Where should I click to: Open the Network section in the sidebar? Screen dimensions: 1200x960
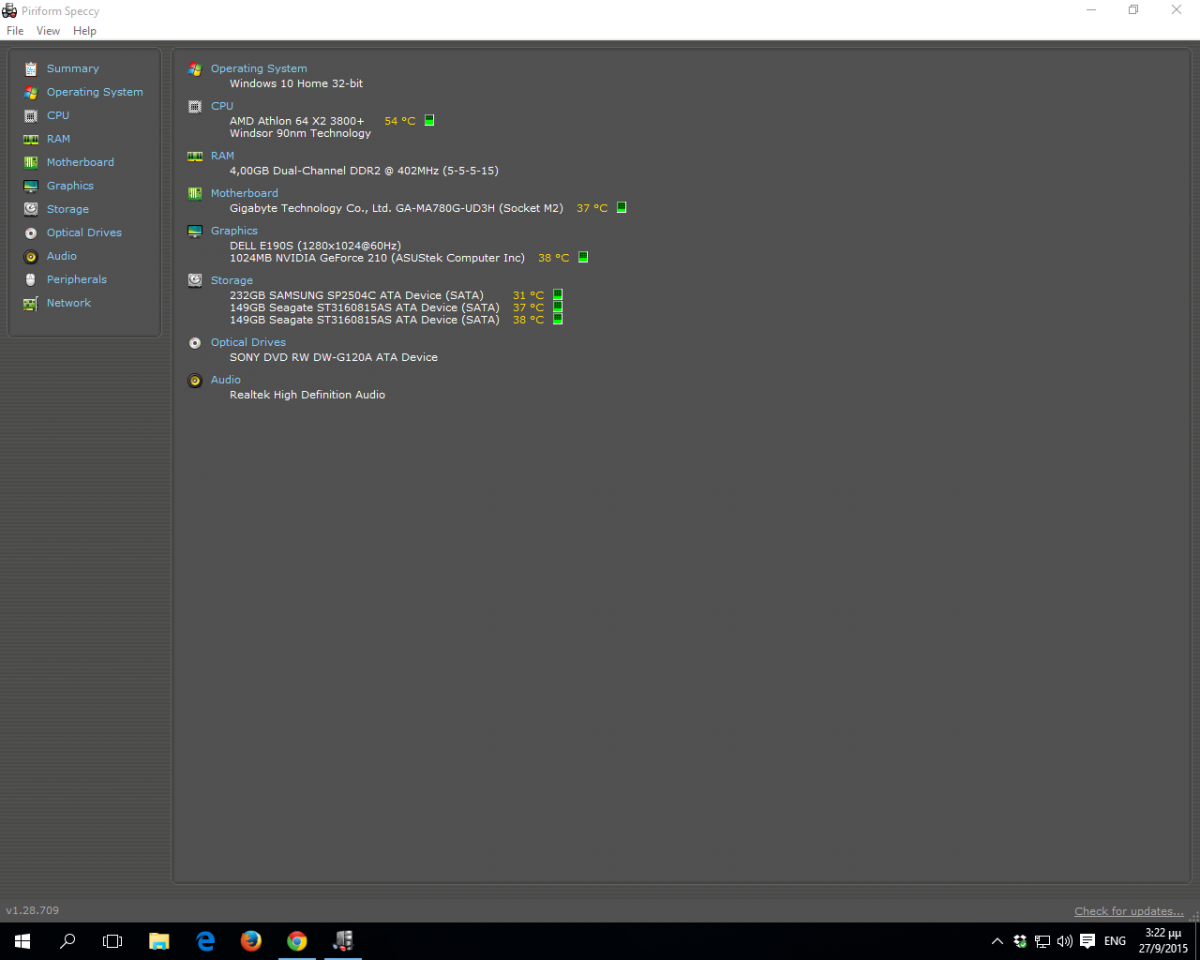pos(69,303)
